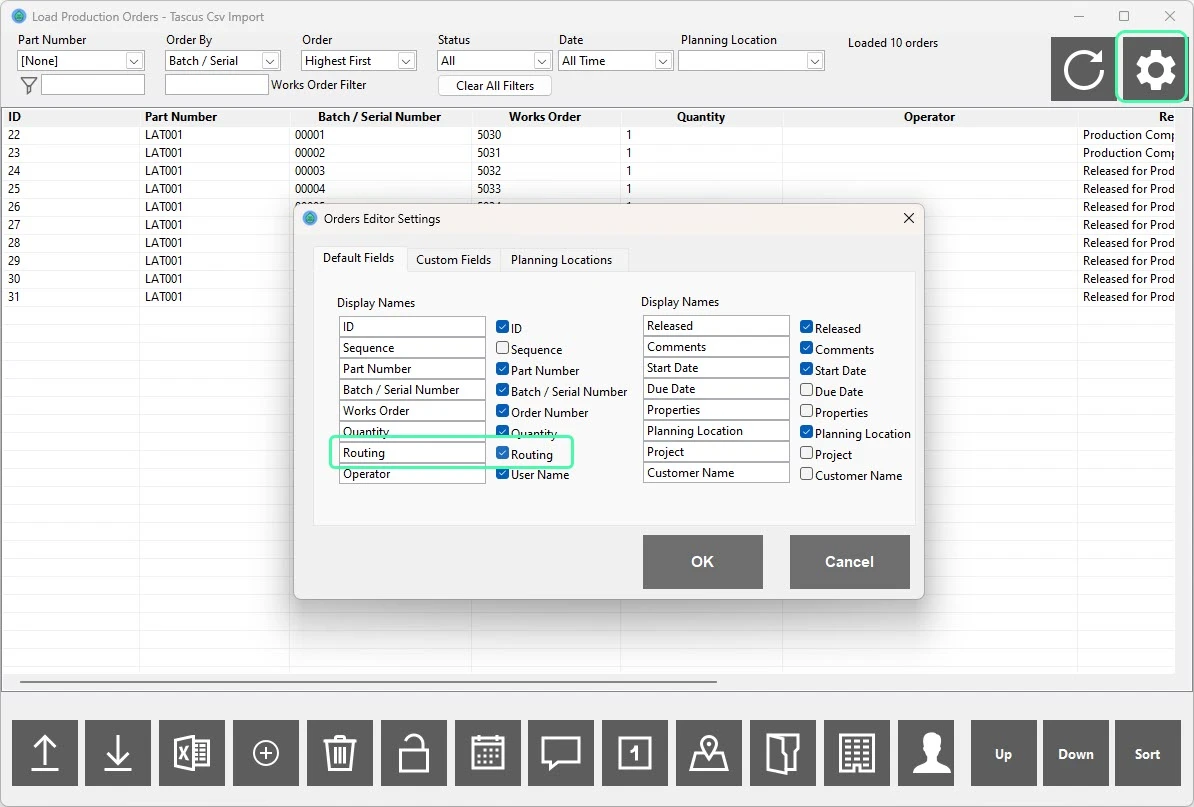Click the padlock unlock icon

[414, 753]
